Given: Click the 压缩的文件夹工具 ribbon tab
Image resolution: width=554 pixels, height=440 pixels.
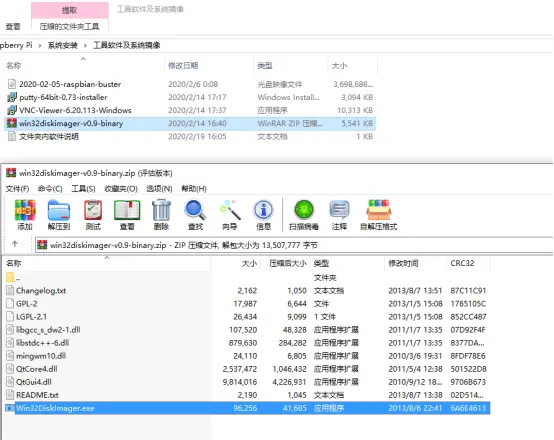Looking at the screenshot, I should (x=70, y=27).
